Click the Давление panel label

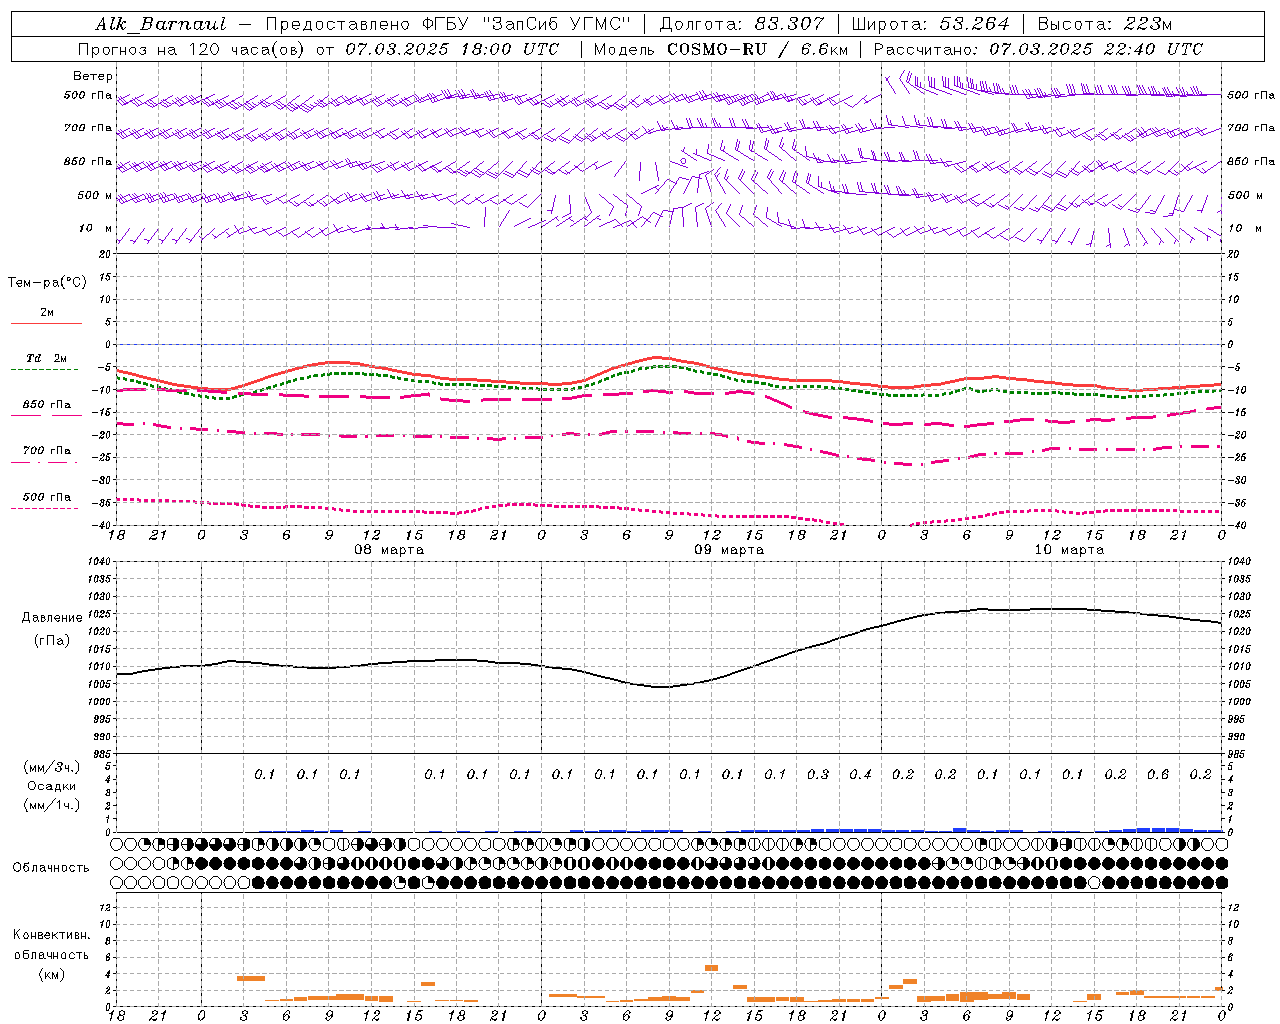click(51, 618)
